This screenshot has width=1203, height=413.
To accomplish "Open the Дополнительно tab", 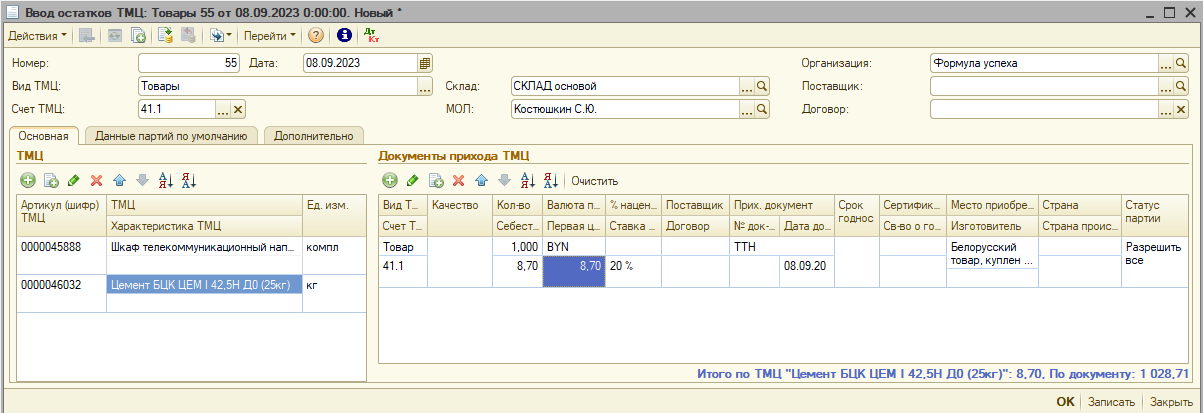I will (x=313, y=135).
